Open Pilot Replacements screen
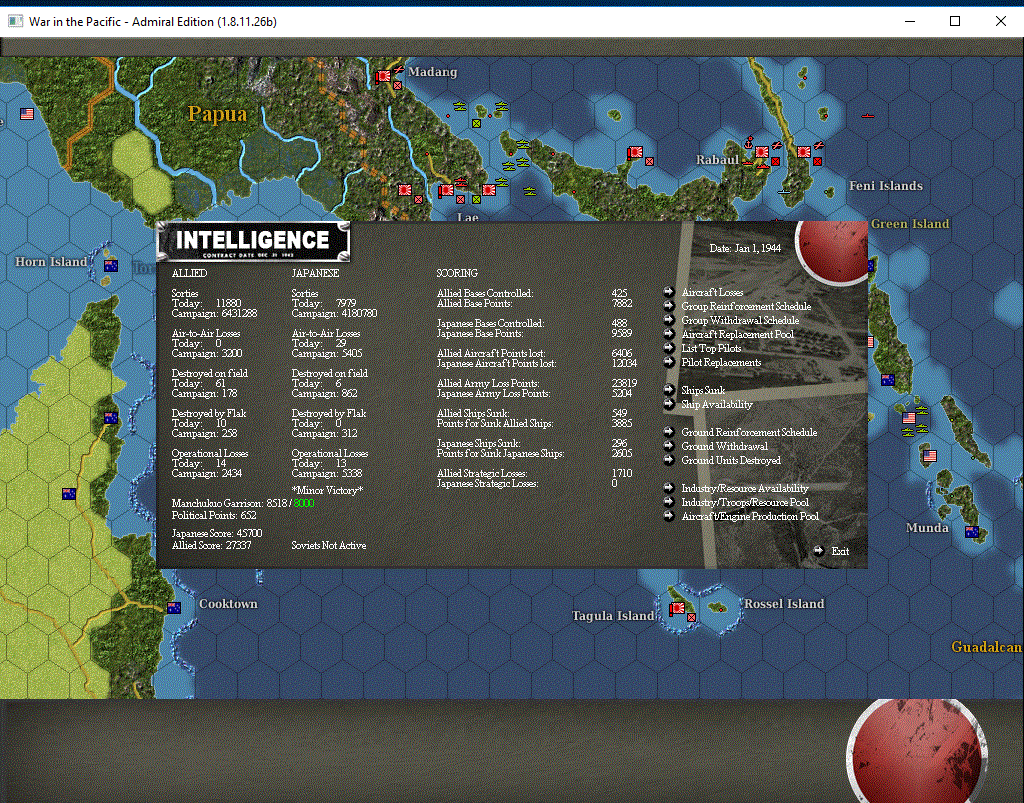This screenshot has width=1024, height=803. pos(721,362)
